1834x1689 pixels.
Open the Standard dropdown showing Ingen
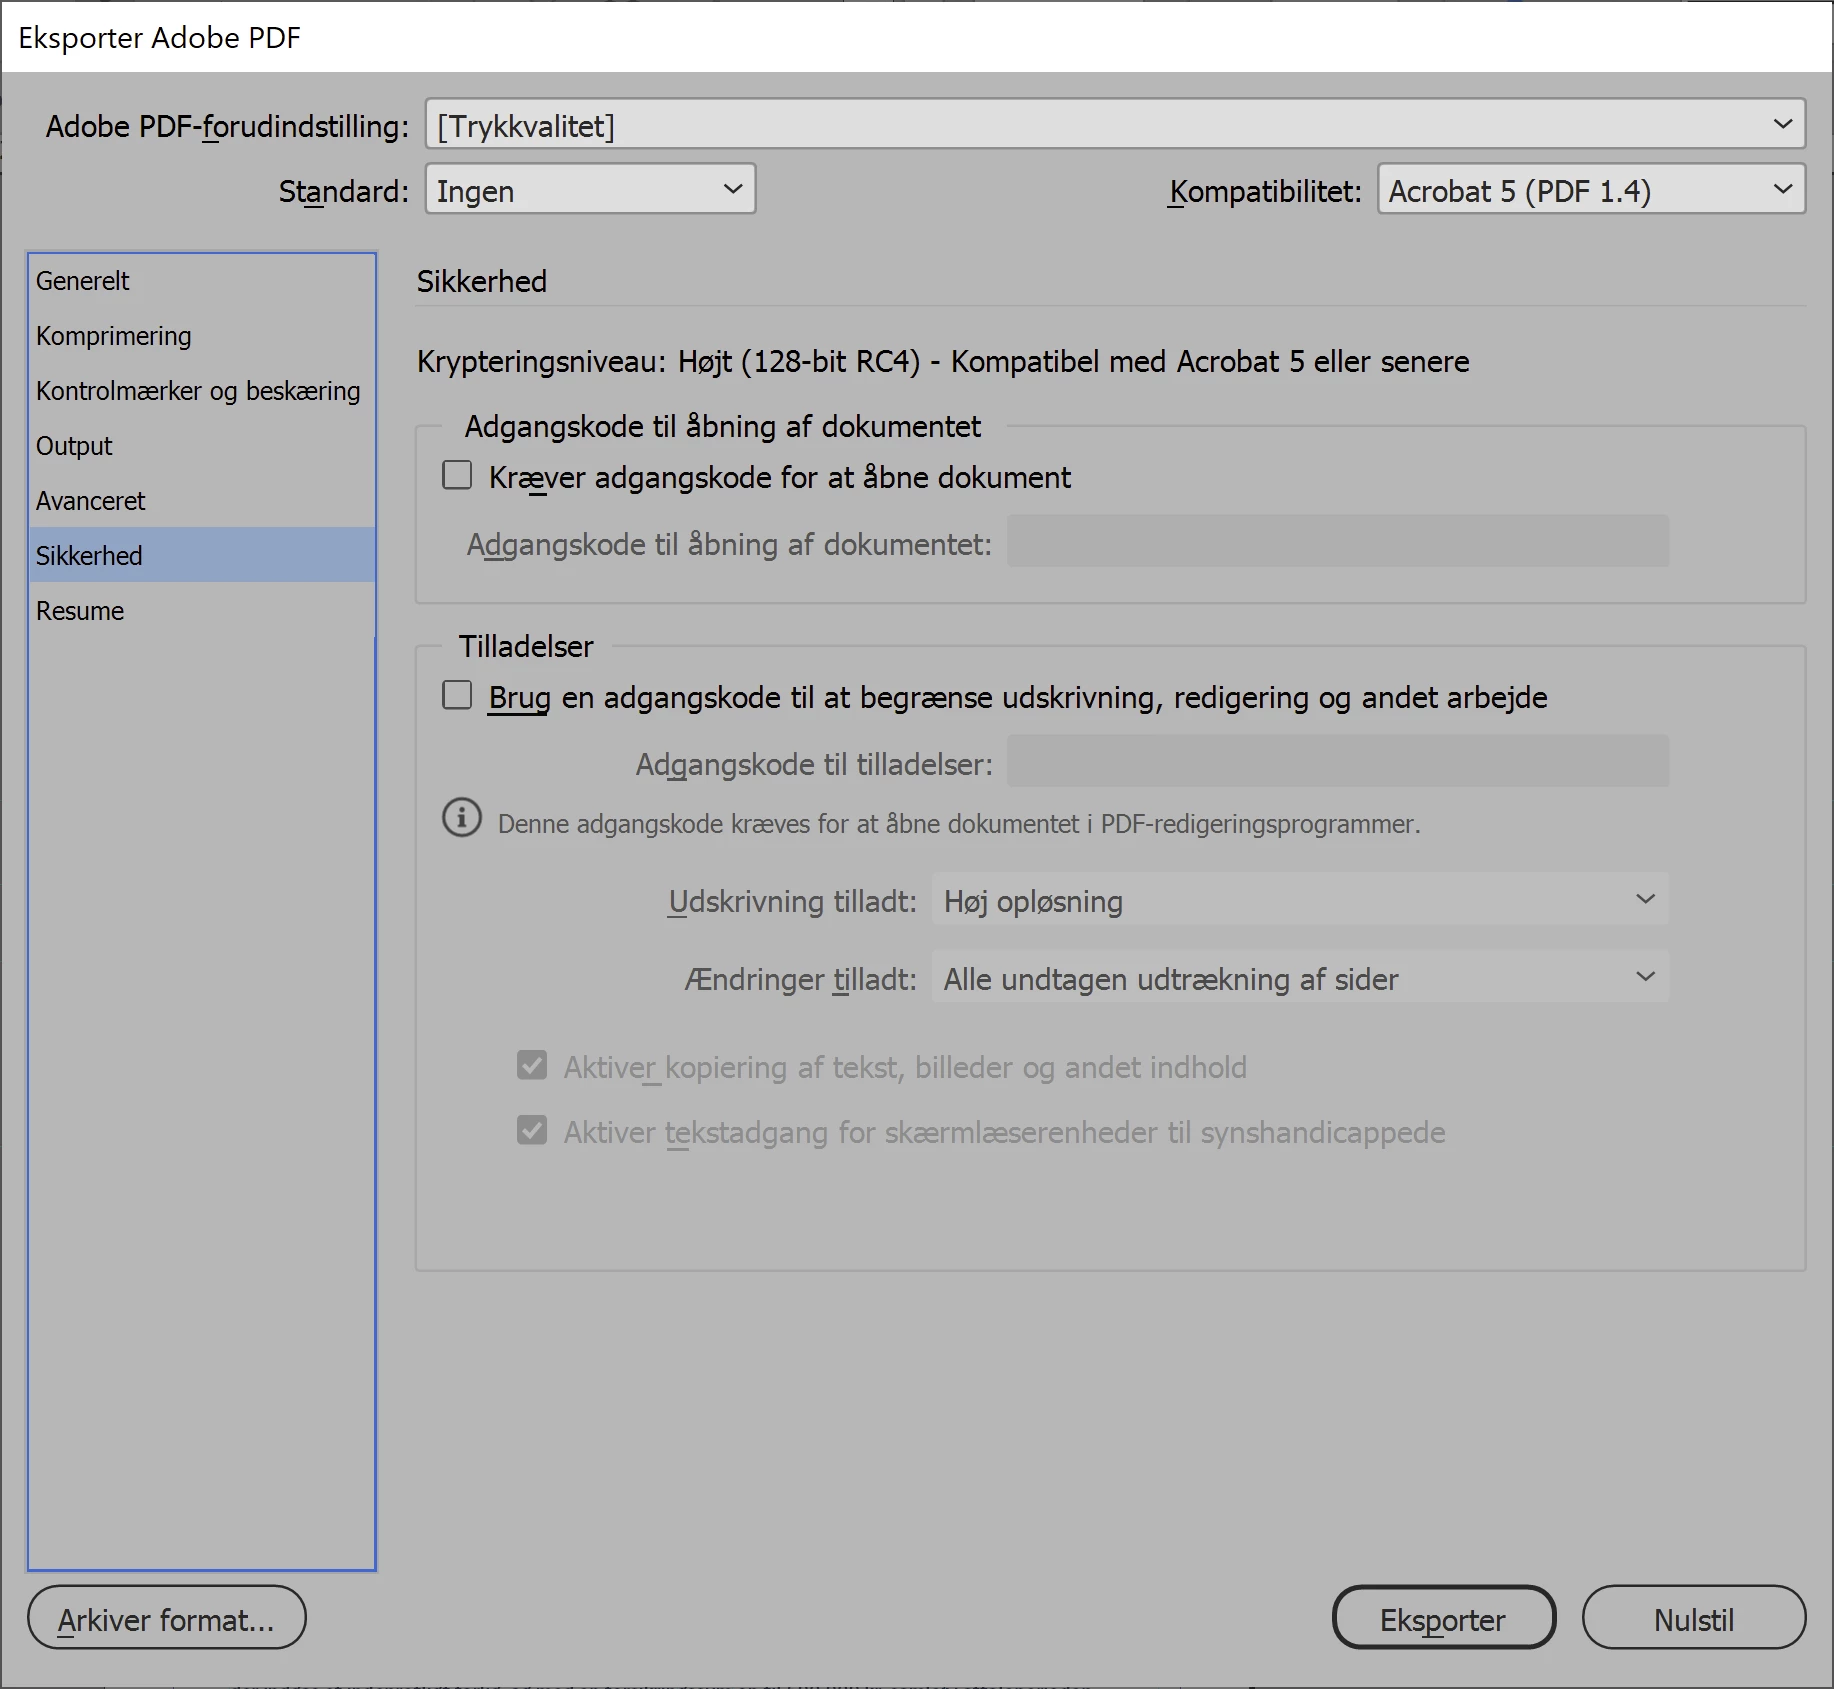(590, 189)
